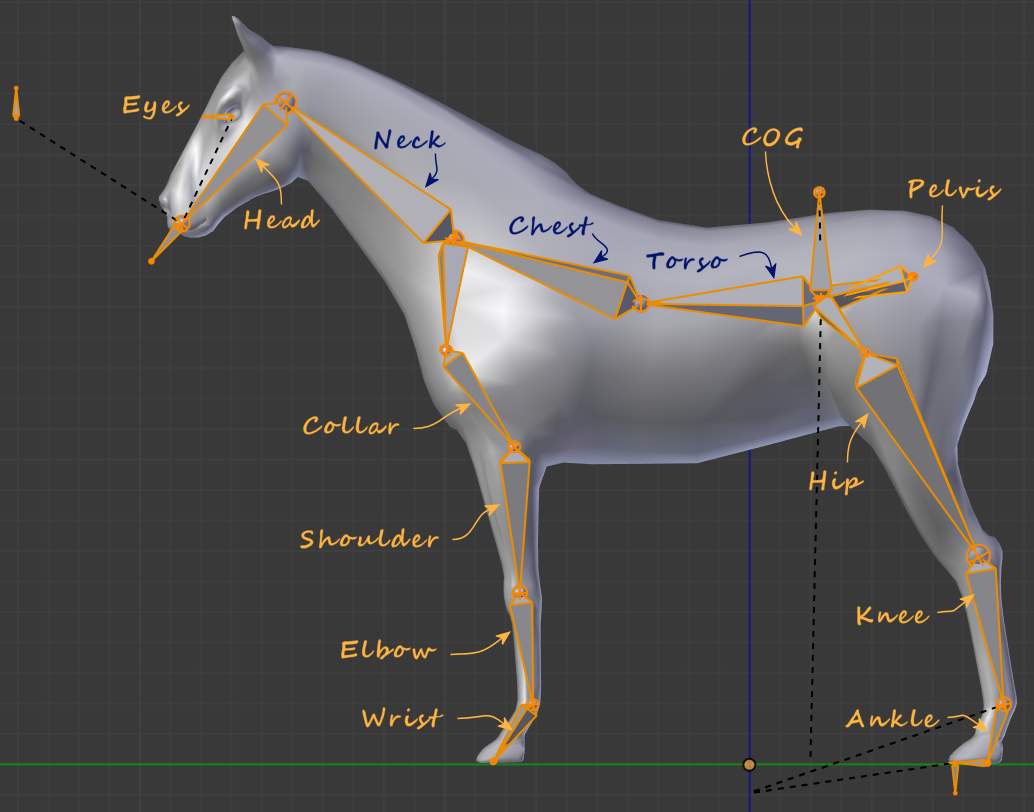The width and height of the screenshot is (1034, 812).
Task: Click the joint between chest and torso bones
Action: pyautogui.click(x=640, y=303)
